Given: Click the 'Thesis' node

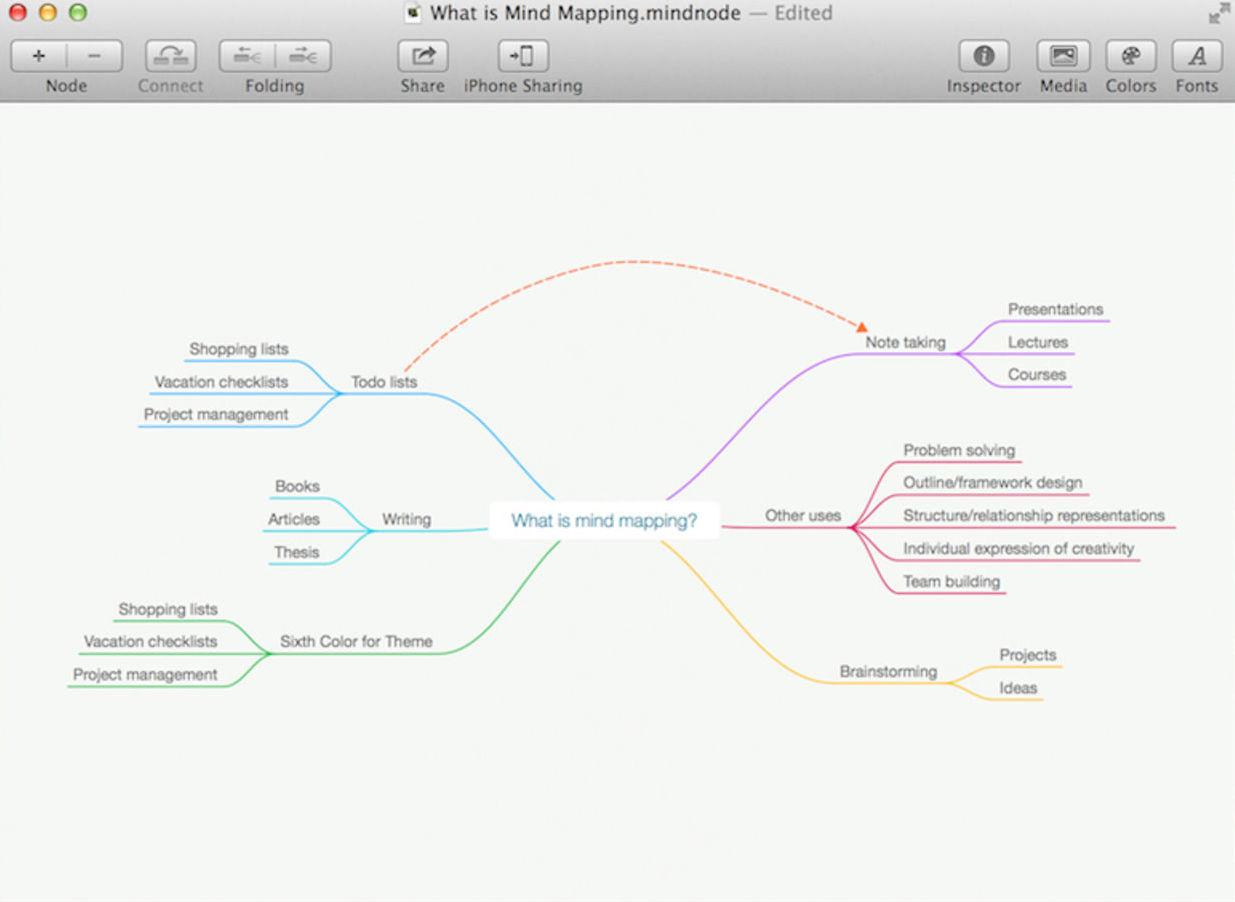Looking at the screenshot, I should 297,552.
